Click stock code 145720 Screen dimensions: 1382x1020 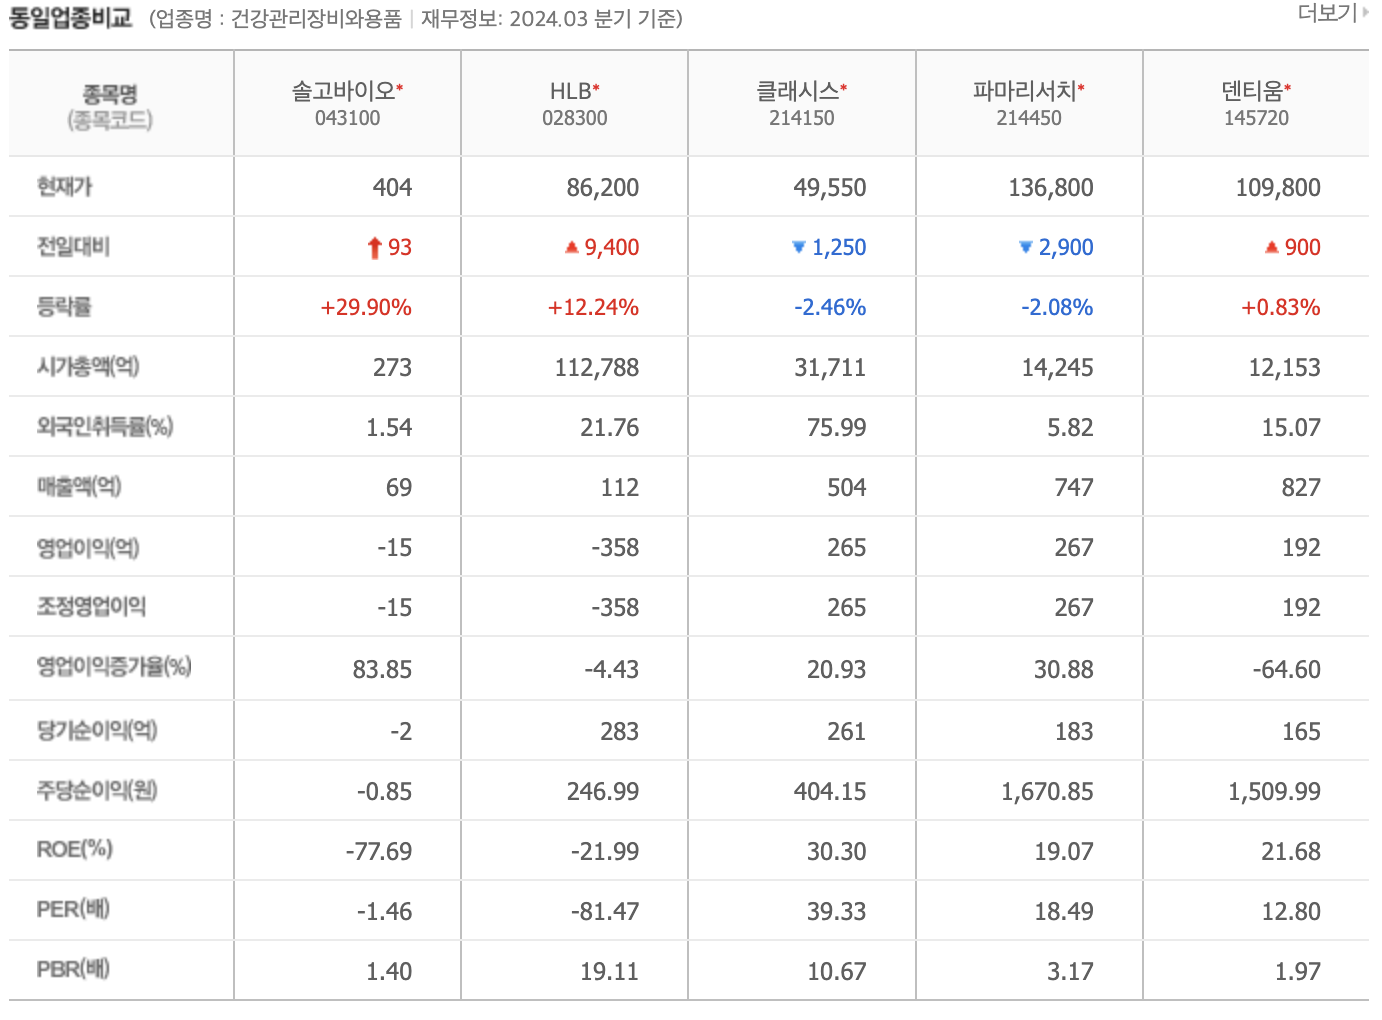1257,118
